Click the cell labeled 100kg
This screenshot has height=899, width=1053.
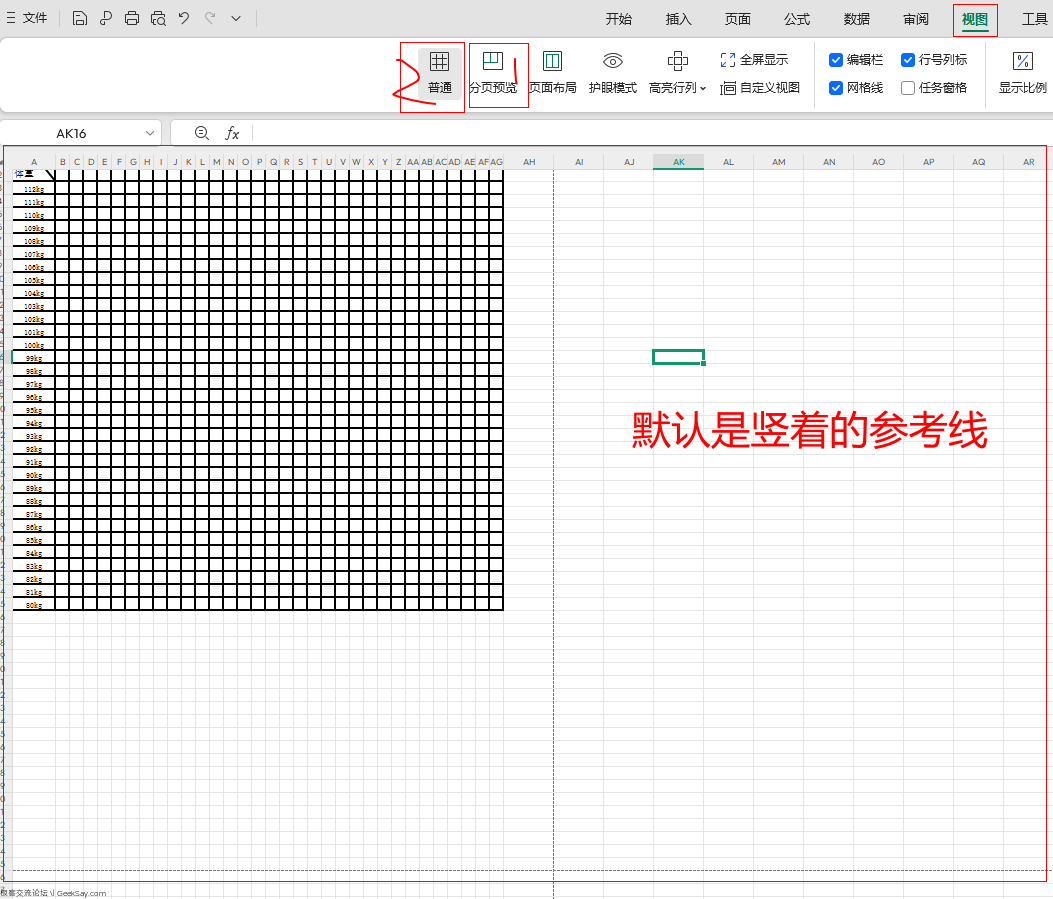(34, 345)
